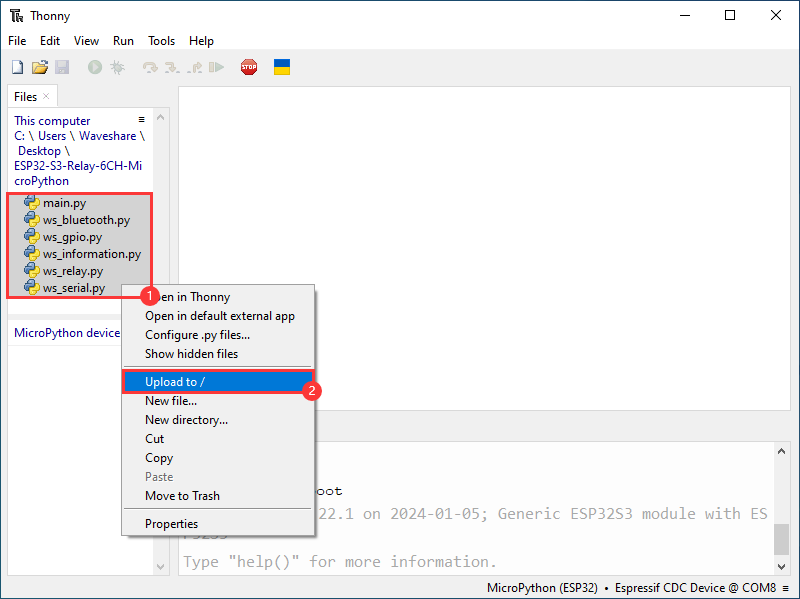Open the Run menu

(x=123, y=41)
